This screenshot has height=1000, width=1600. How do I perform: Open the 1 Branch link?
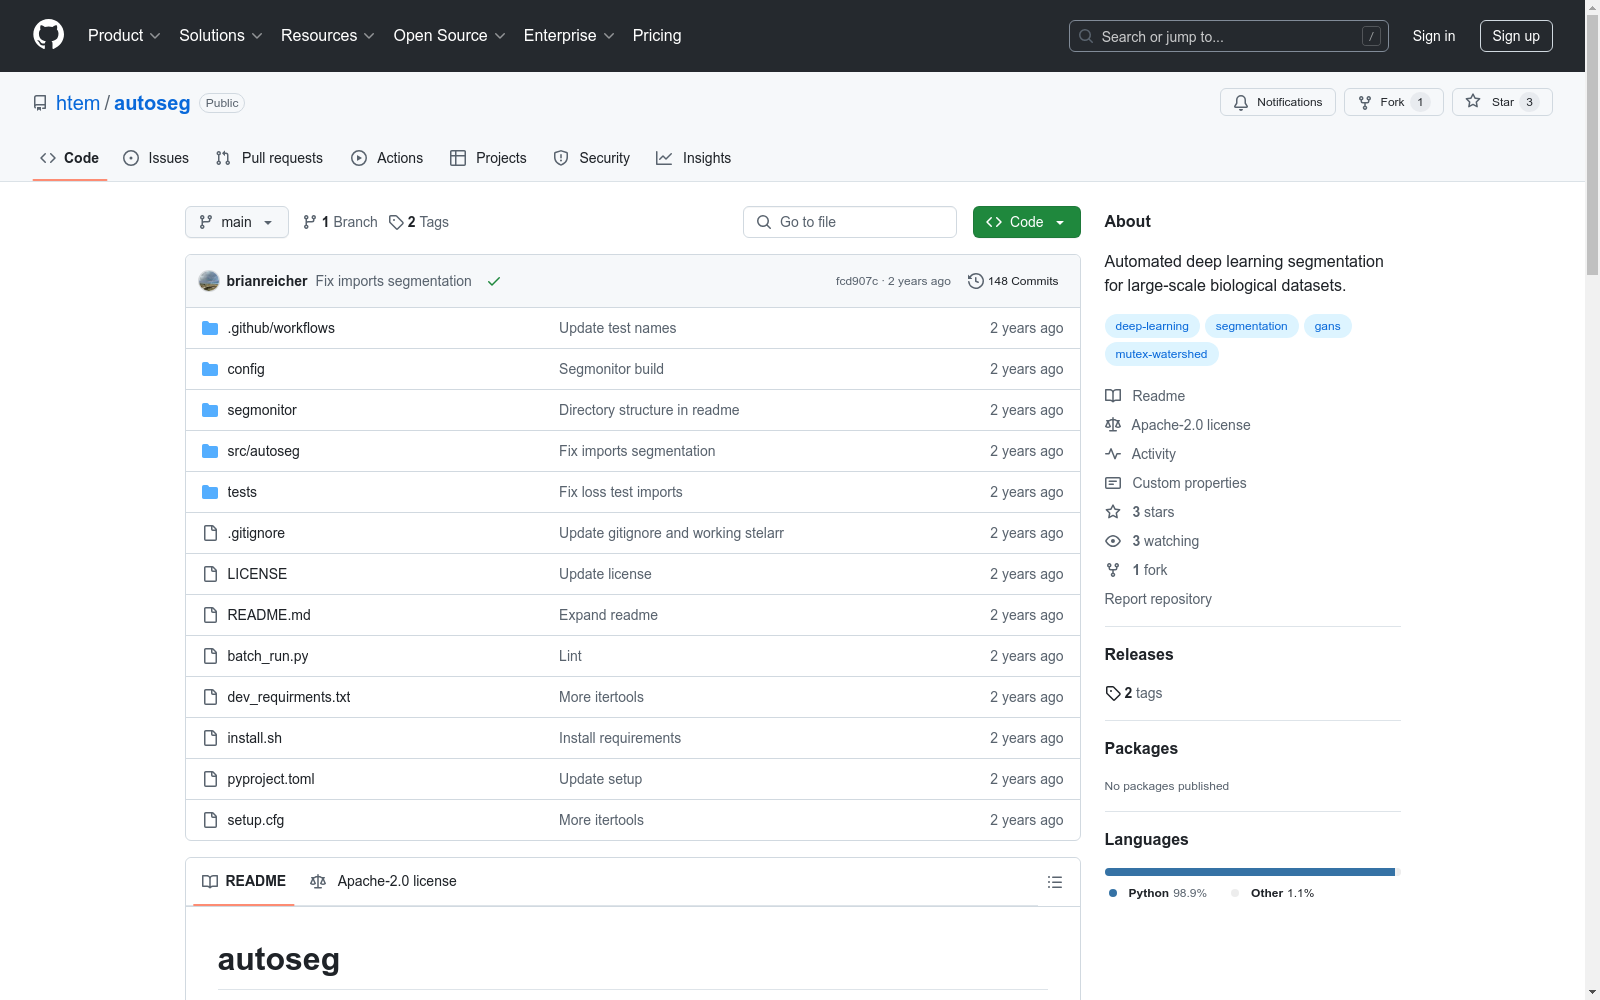(340, 222)
